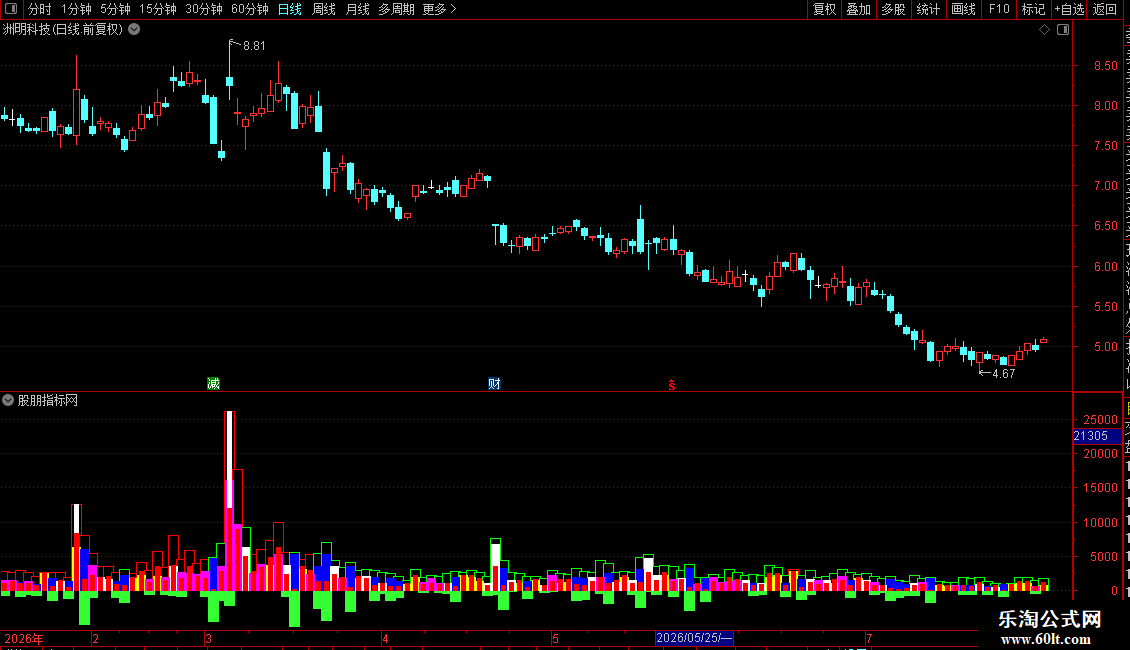The image size is (1130, 650).
Task: Click the 5.00 price axis label
Action: pyautogui.click(x=1105, y=347)
